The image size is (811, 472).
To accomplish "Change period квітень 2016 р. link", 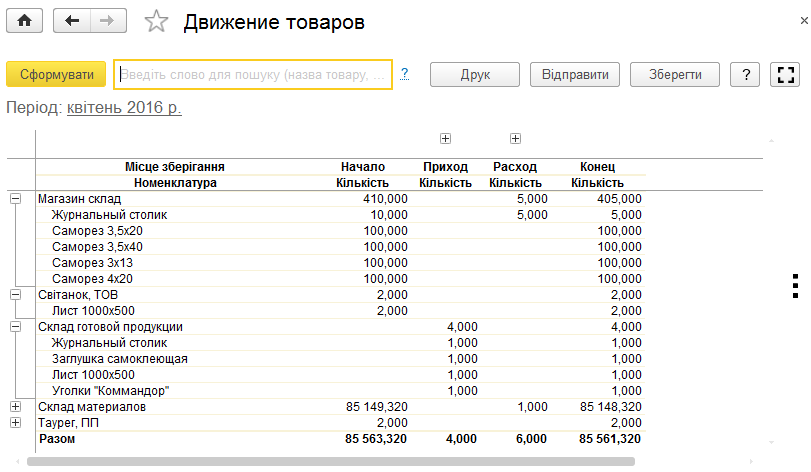I will pos(124,108).
